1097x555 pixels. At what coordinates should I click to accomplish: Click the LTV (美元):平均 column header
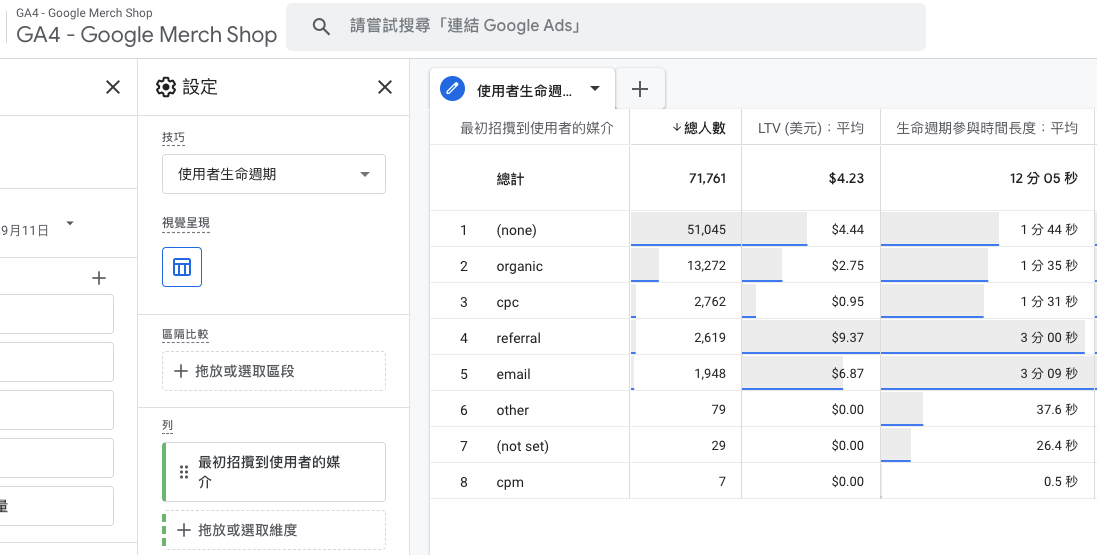coord(811,128)
